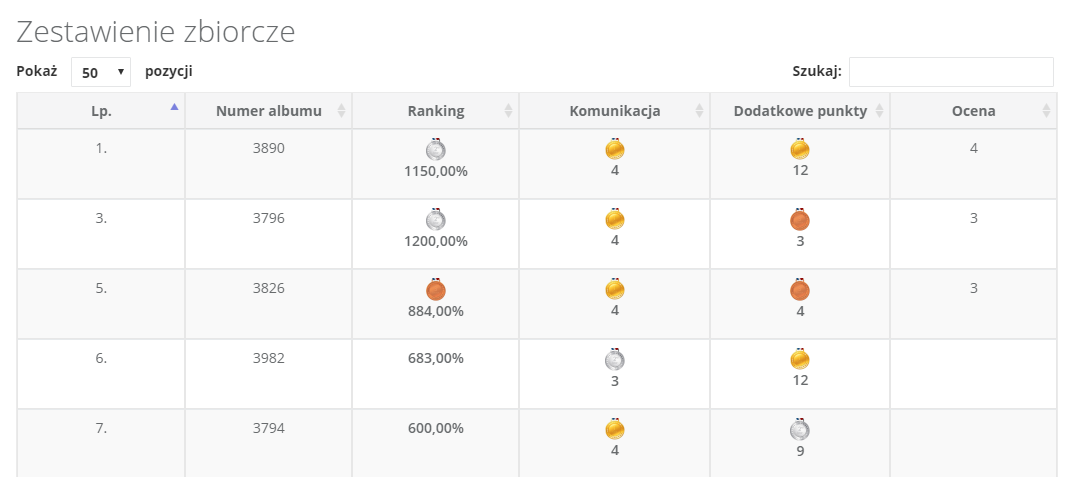Viewport: 1078px width, 477px height.
Task: Click the bronze medal icon above 884,00%
Action: (436, 289)
